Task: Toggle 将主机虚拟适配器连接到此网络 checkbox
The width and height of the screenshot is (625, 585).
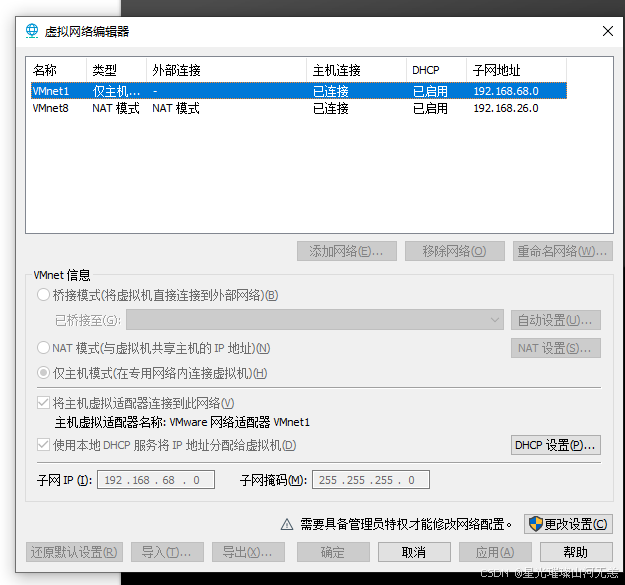Action: pos(43,403)
